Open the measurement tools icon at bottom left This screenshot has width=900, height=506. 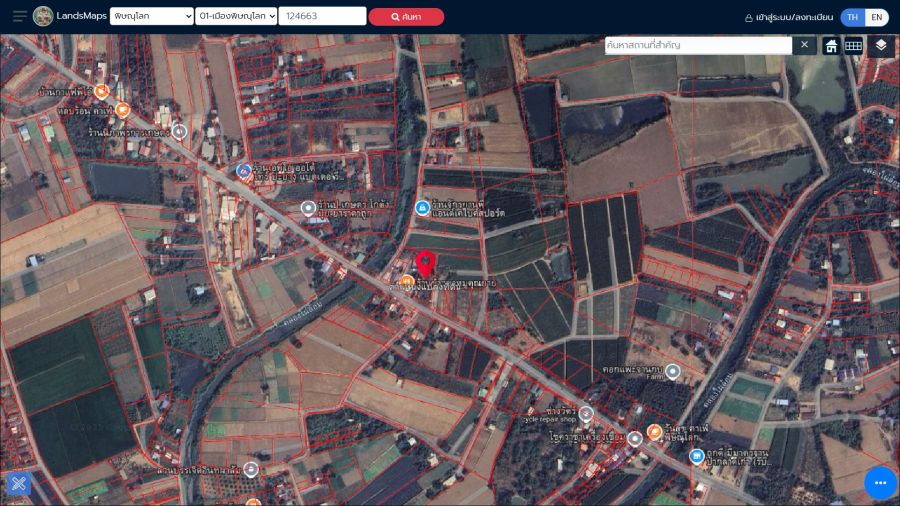click(x=18, y=484)
